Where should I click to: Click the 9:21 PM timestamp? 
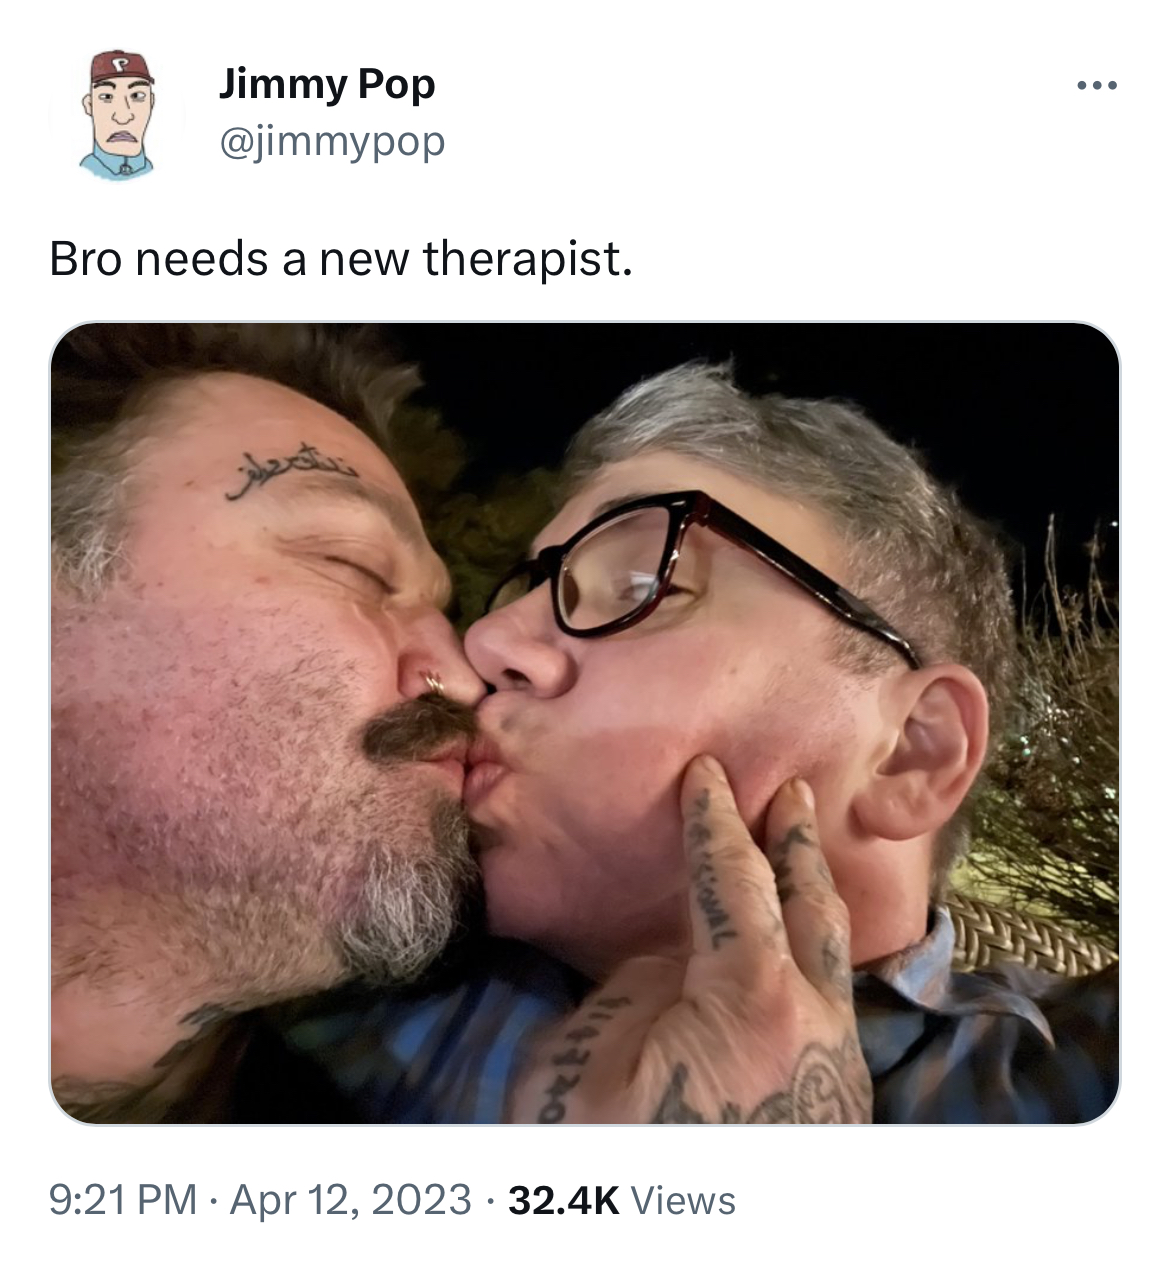(x=123, y=1199)
